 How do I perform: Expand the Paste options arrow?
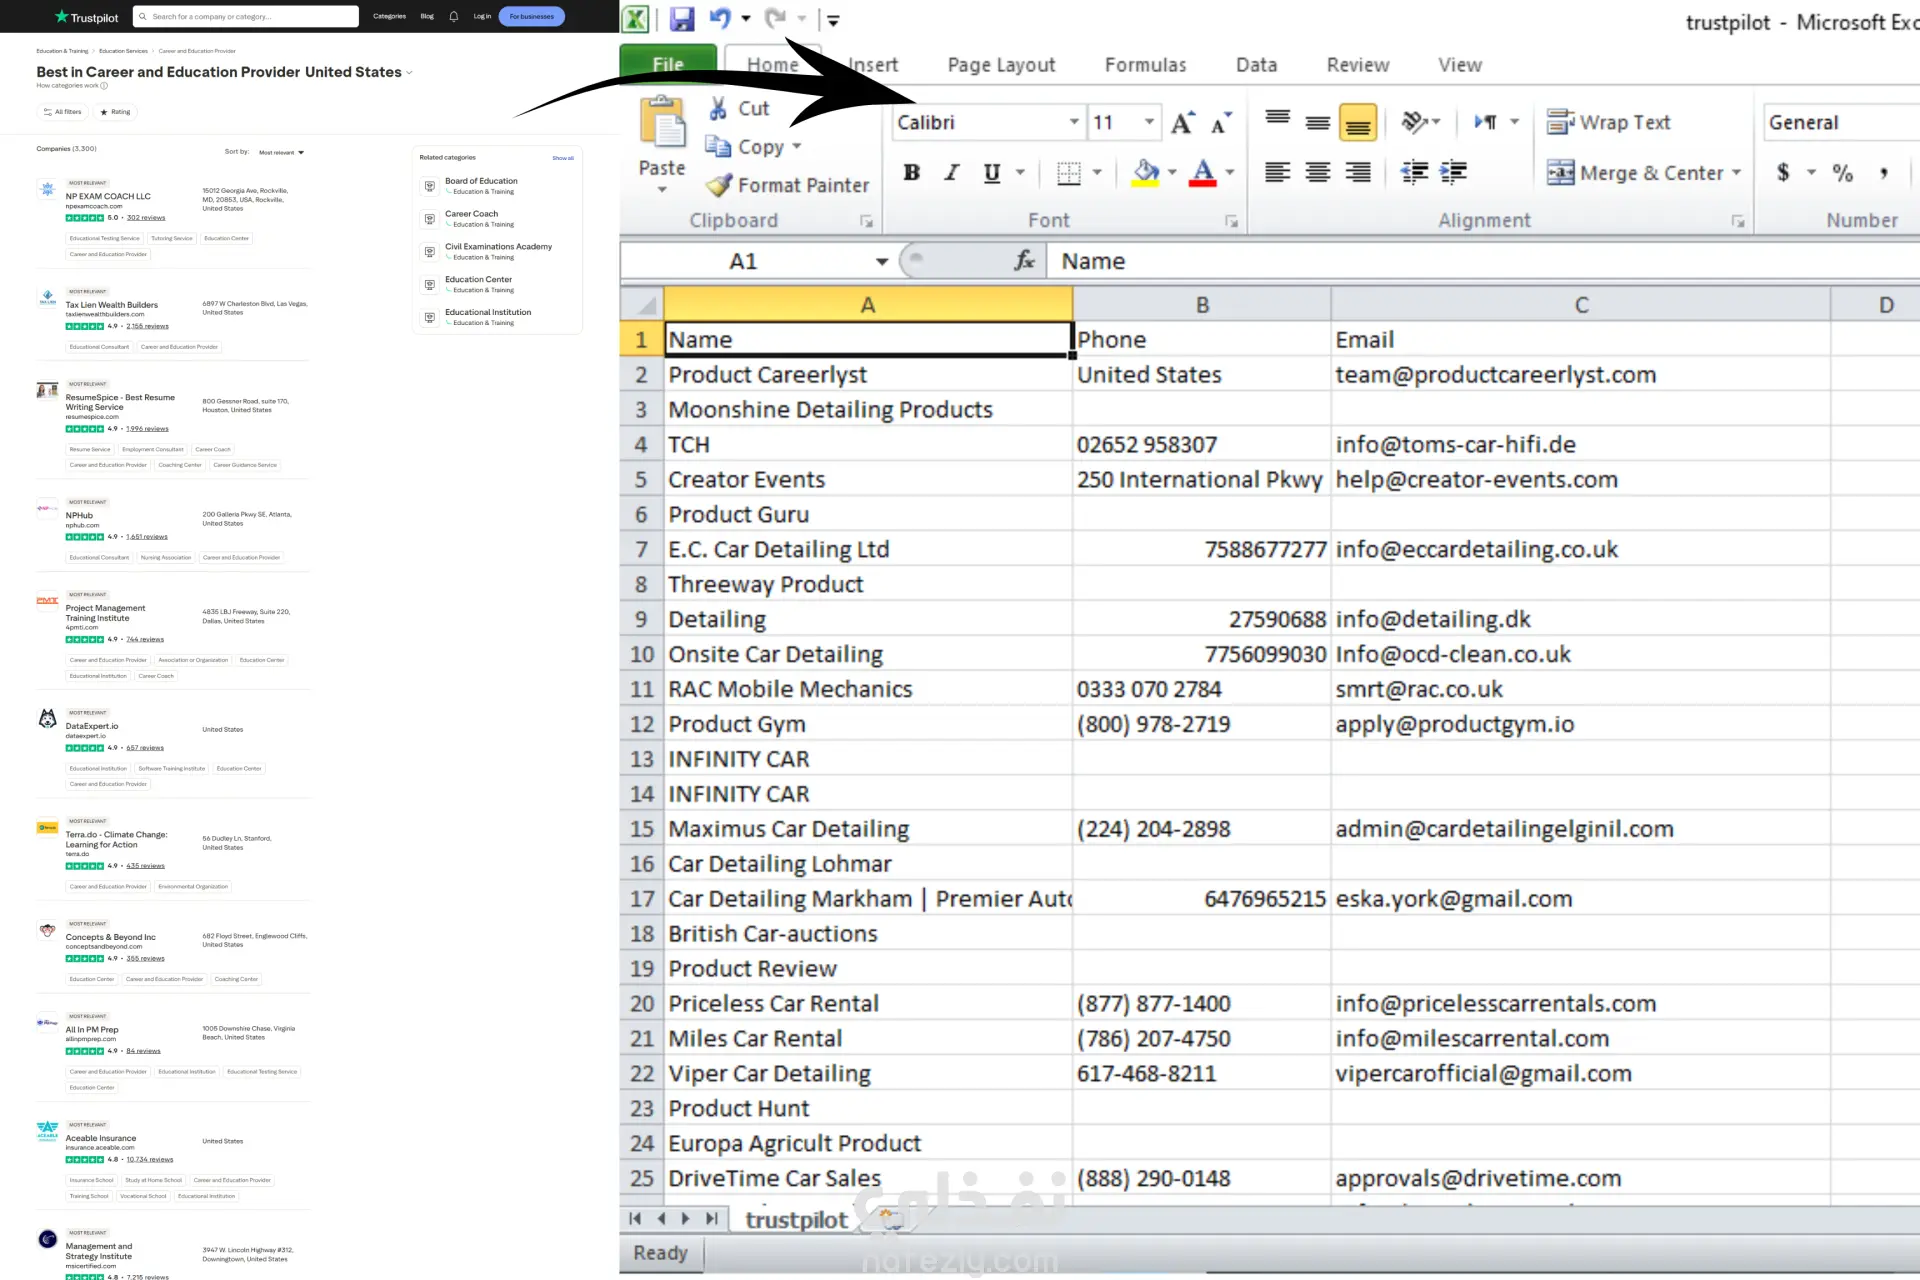(662, 189)
